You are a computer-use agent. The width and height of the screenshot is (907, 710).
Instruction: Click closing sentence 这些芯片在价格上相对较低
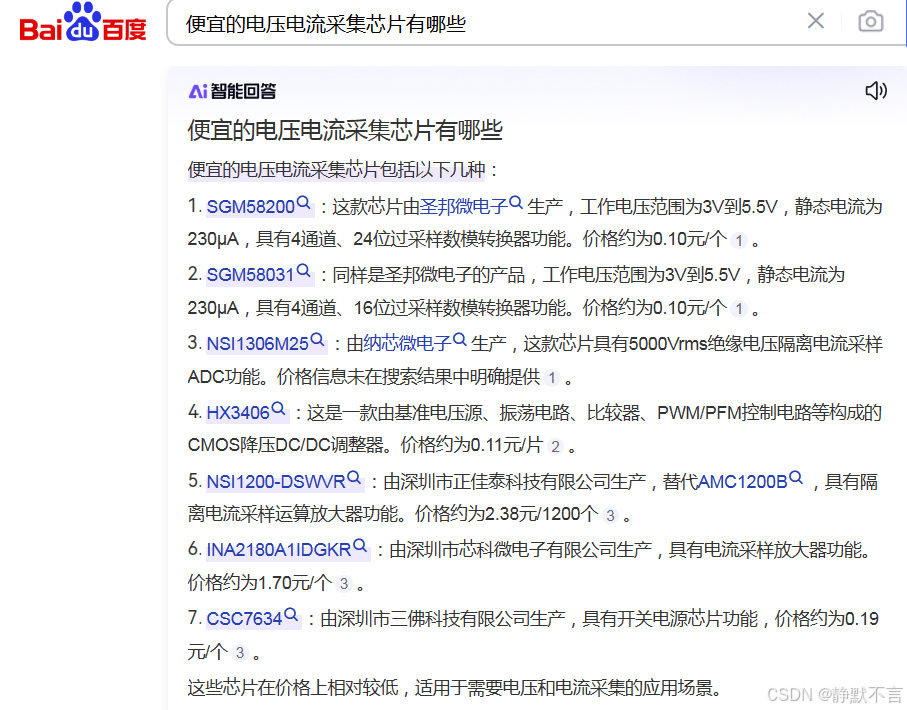293,688
